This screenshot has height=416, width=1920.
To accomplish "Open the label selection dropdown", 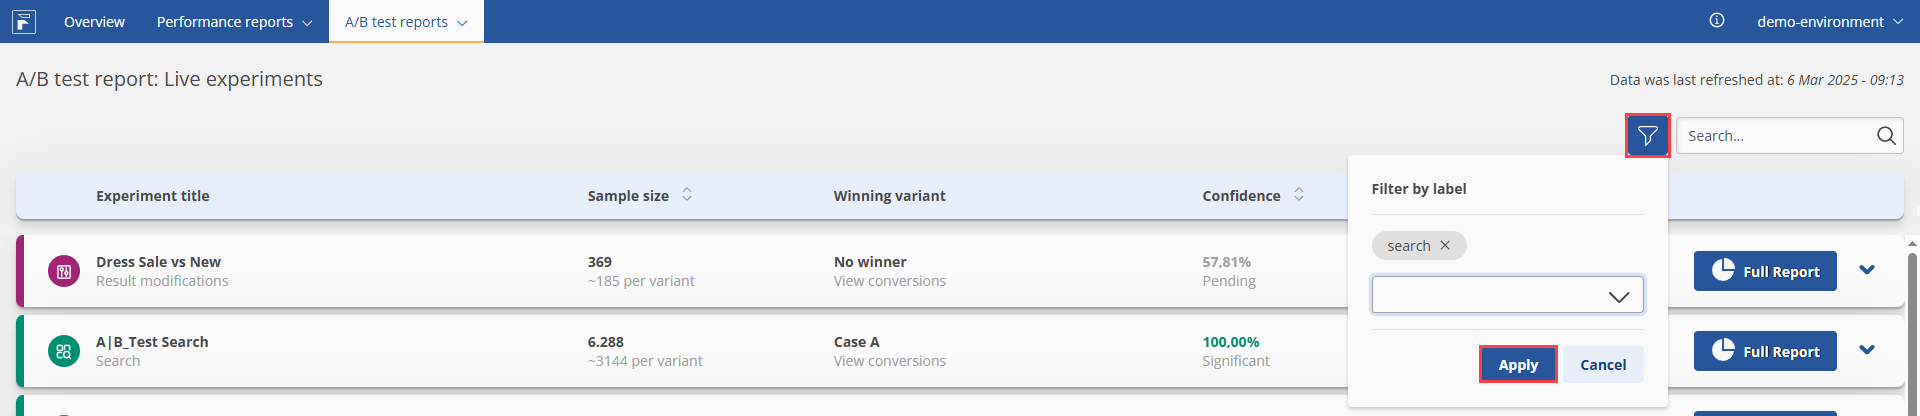I will [x=1507, y=295].
